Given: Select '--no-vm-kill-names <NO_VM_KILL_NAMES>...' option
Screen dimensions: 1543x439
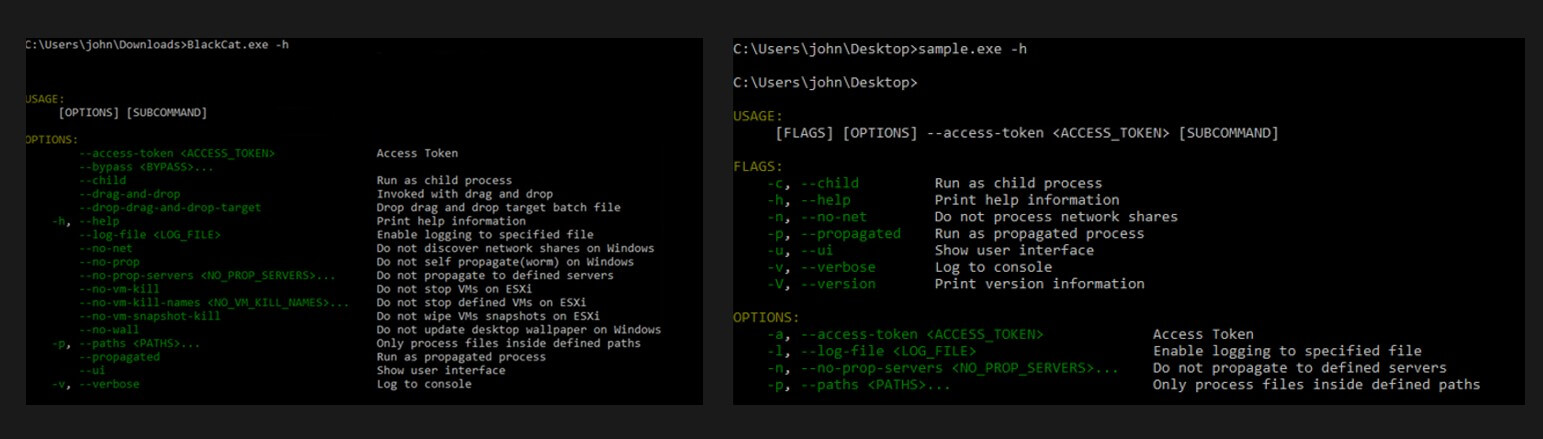Looking at the screenshot, I should [x=214, y=302].
